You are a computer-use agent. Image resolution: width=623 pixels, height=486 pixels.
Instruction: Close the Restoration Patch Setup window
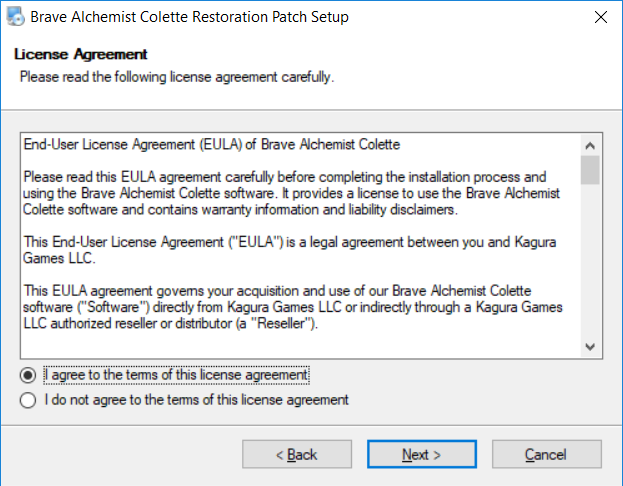[x=600, y=17]
